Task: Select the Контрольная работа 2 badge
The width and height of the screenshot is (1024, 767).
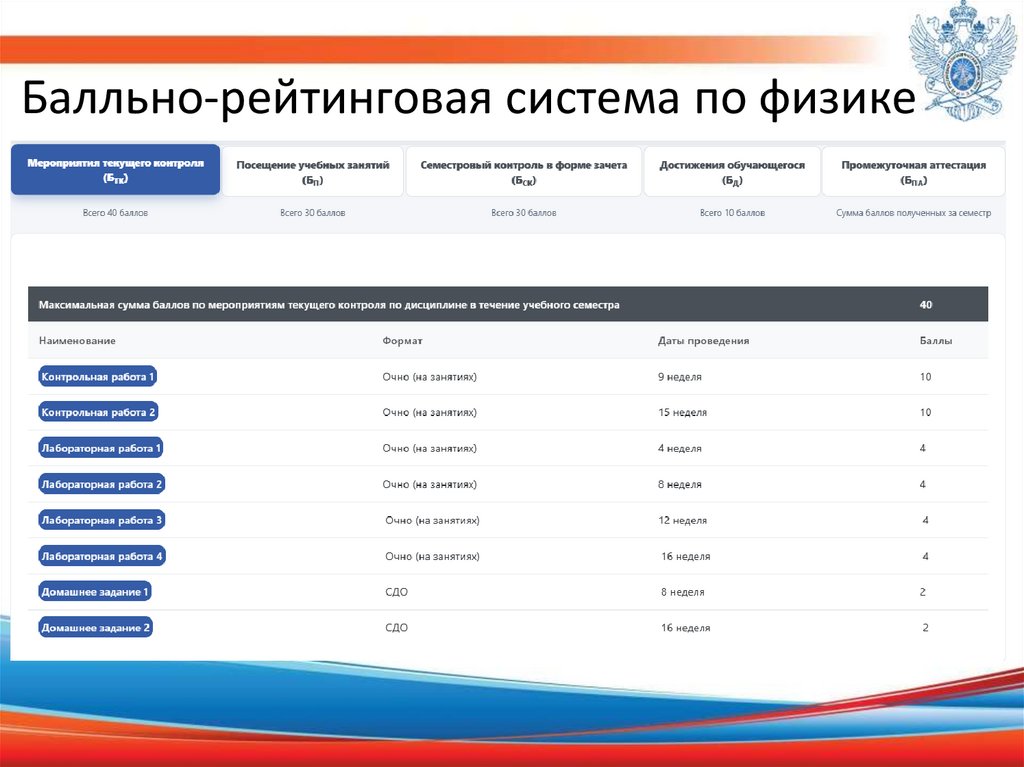Action: click(x=98, y=412)
